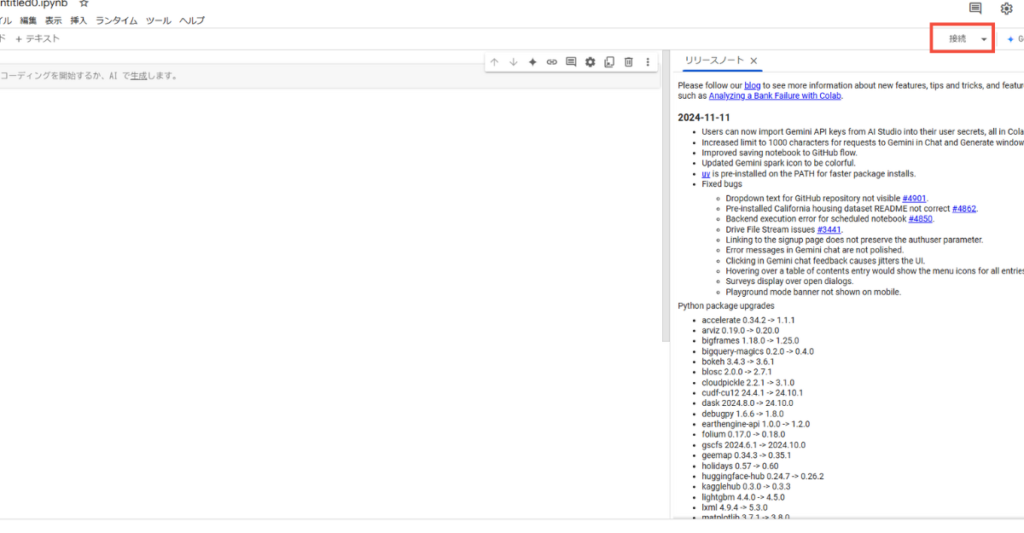Open the 挿入 menu
The height and width of the screenshot is (533, 1024).
pyautogui.click(x=78, y=20)
